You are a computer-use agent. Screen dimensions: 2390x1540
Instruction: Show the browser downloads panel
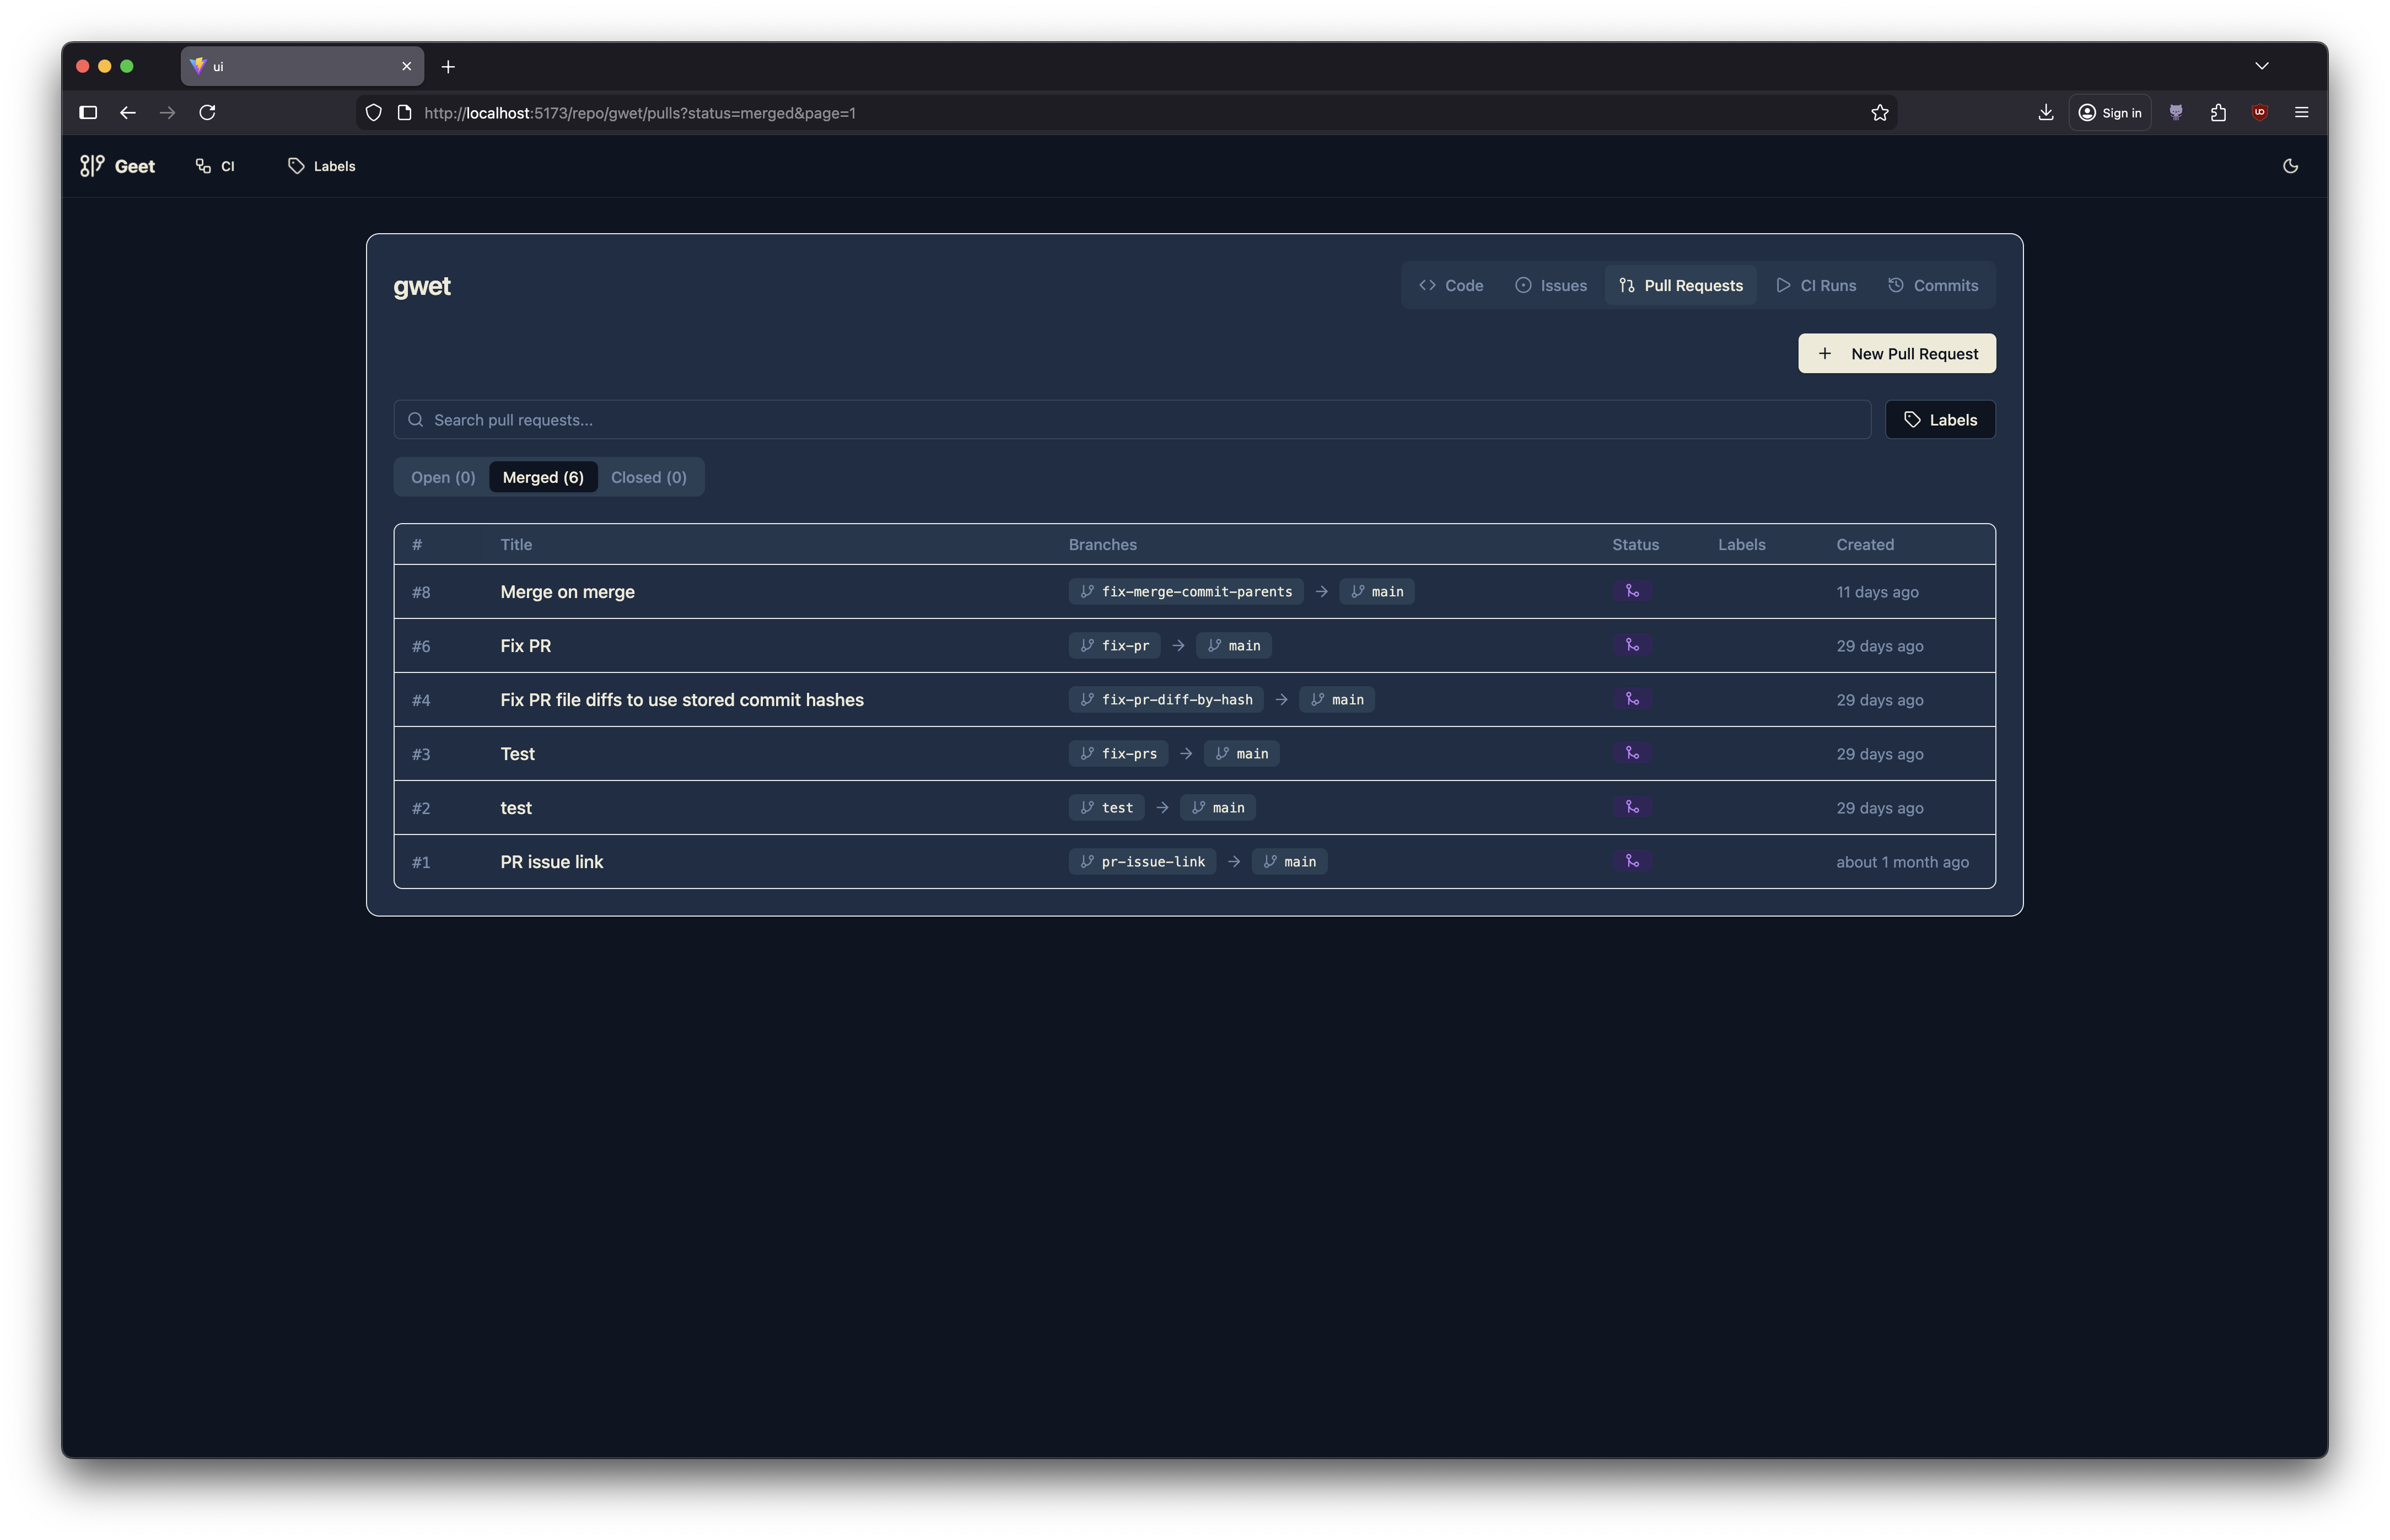point(2046,113)
